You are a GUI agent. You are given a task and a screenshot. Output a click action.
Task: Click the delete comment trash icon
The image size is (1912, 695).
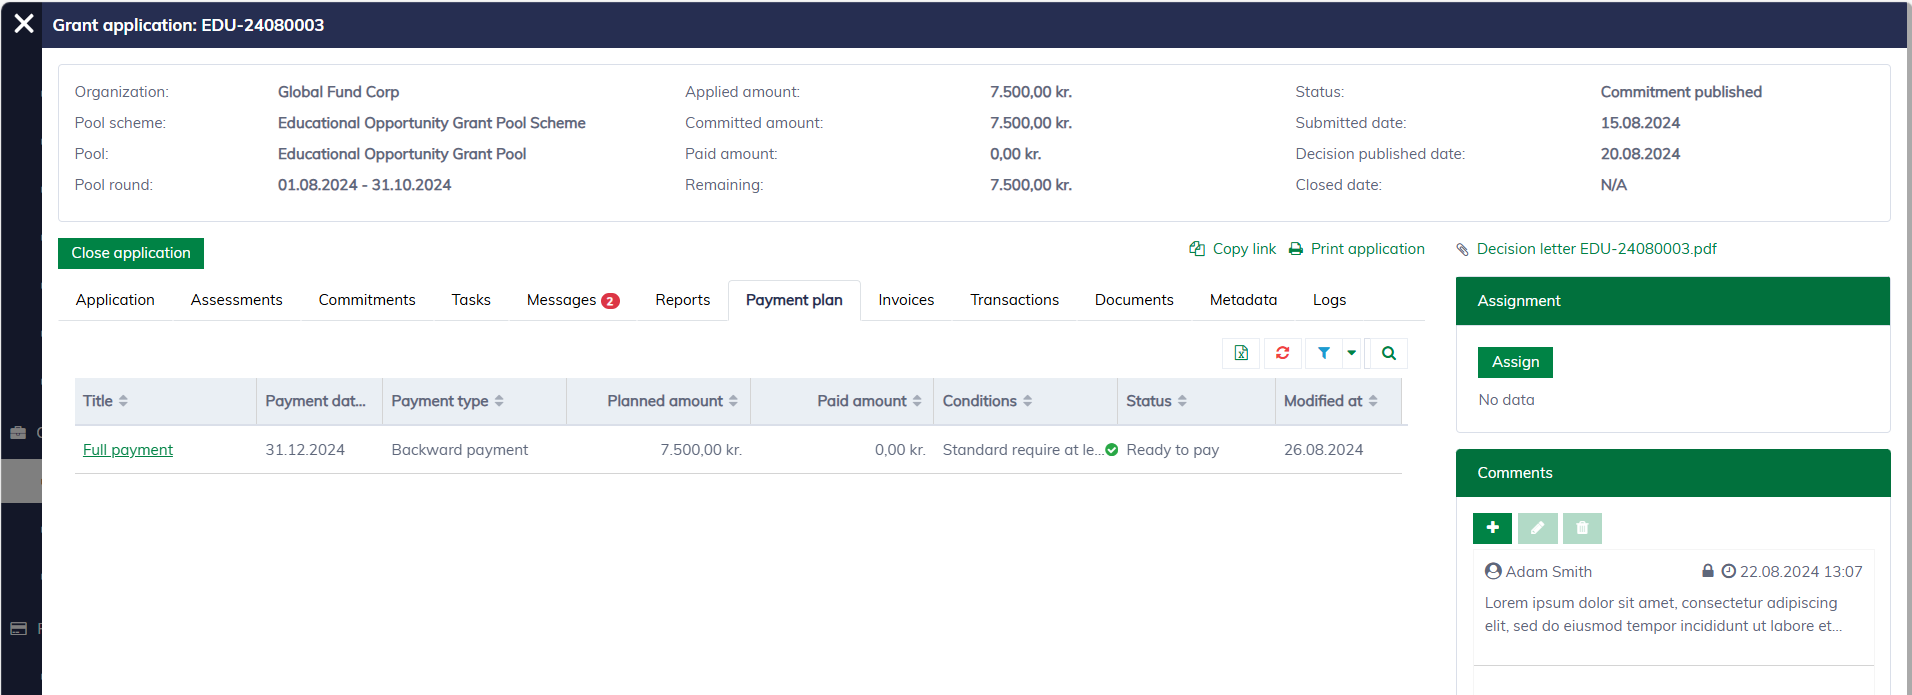[1582, 528]
